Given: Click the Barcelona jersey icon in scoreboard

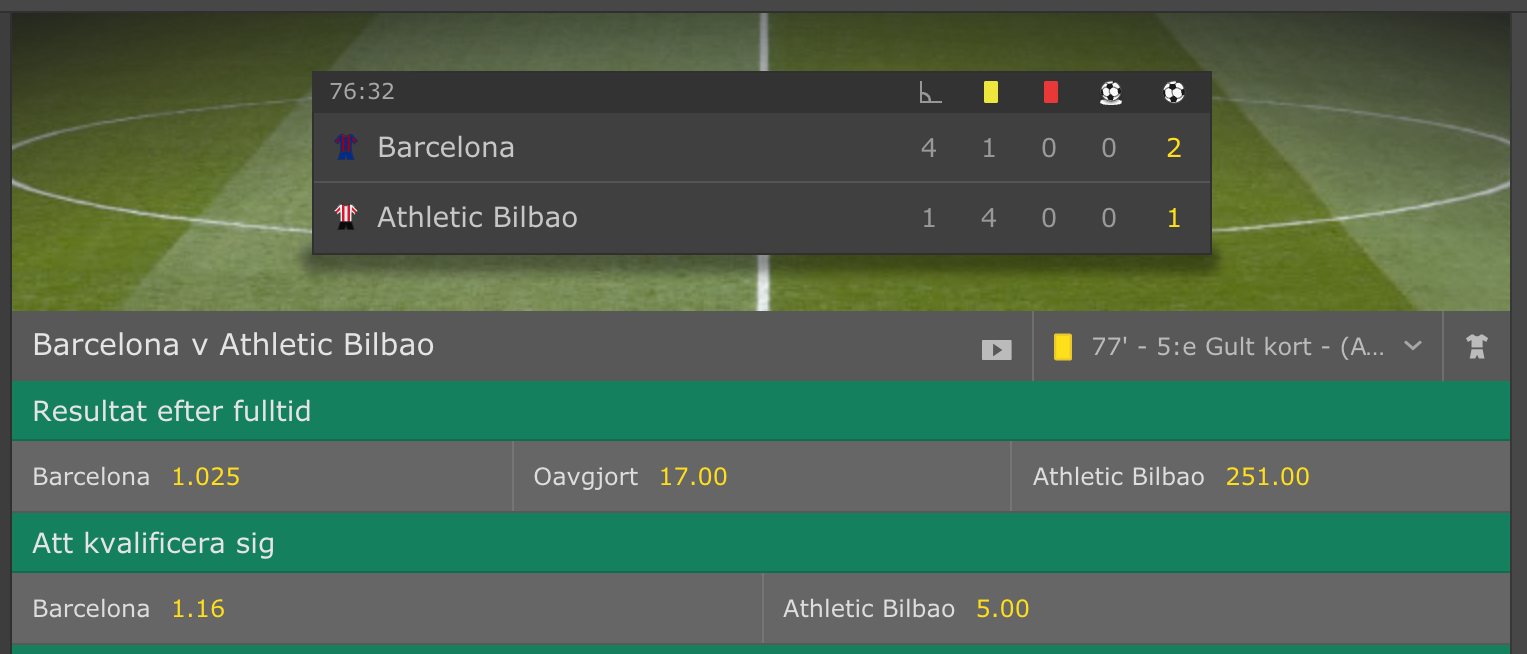Looking at the screenshot, I should (x=345, y=148).
